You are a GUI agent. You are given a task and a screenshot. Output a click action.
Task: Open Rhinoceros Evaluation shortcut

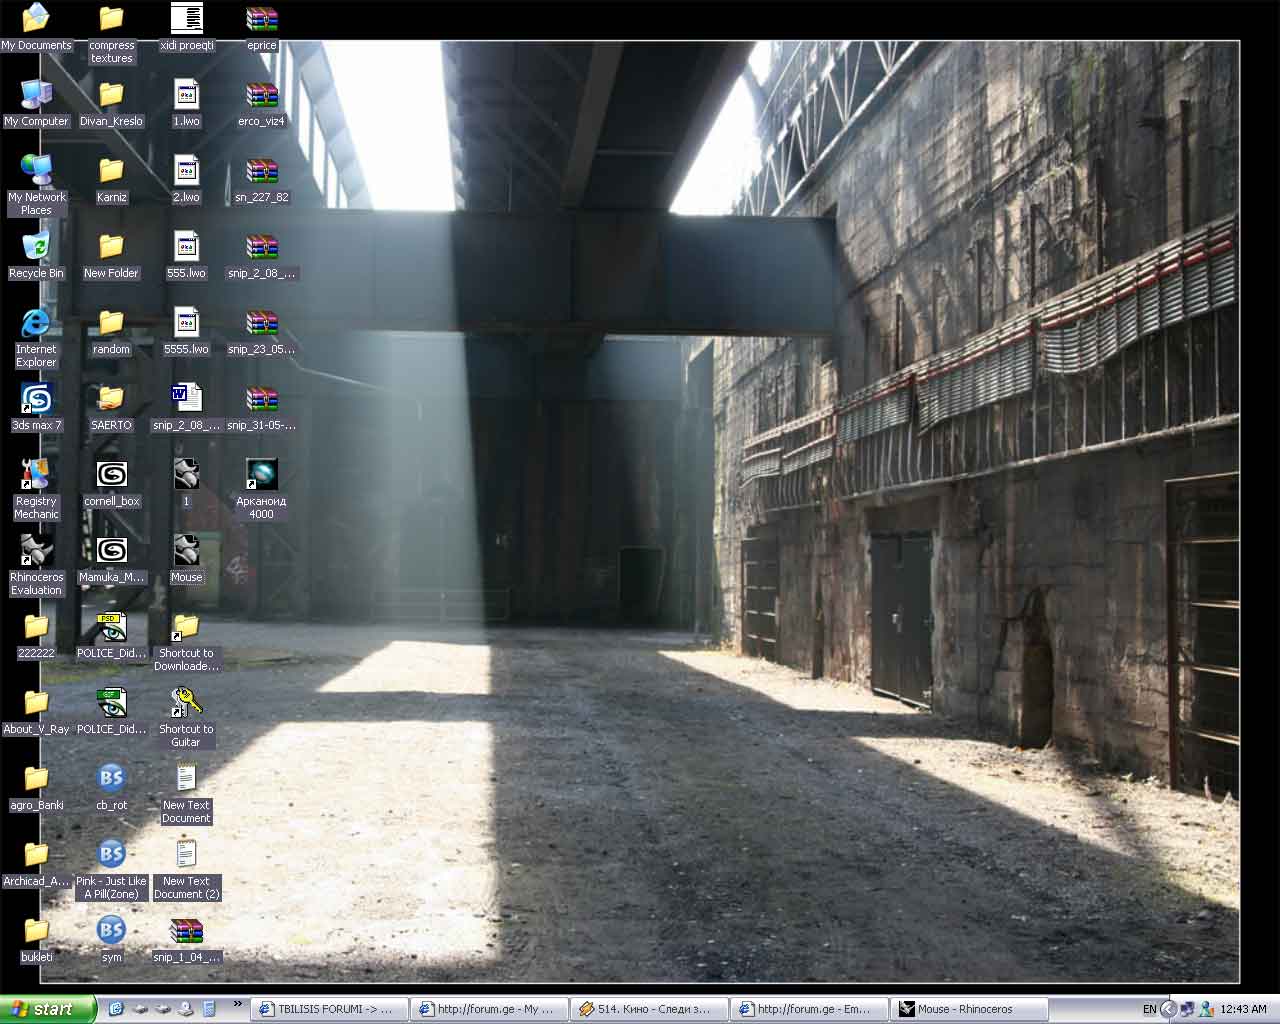(x=36, y=552)
